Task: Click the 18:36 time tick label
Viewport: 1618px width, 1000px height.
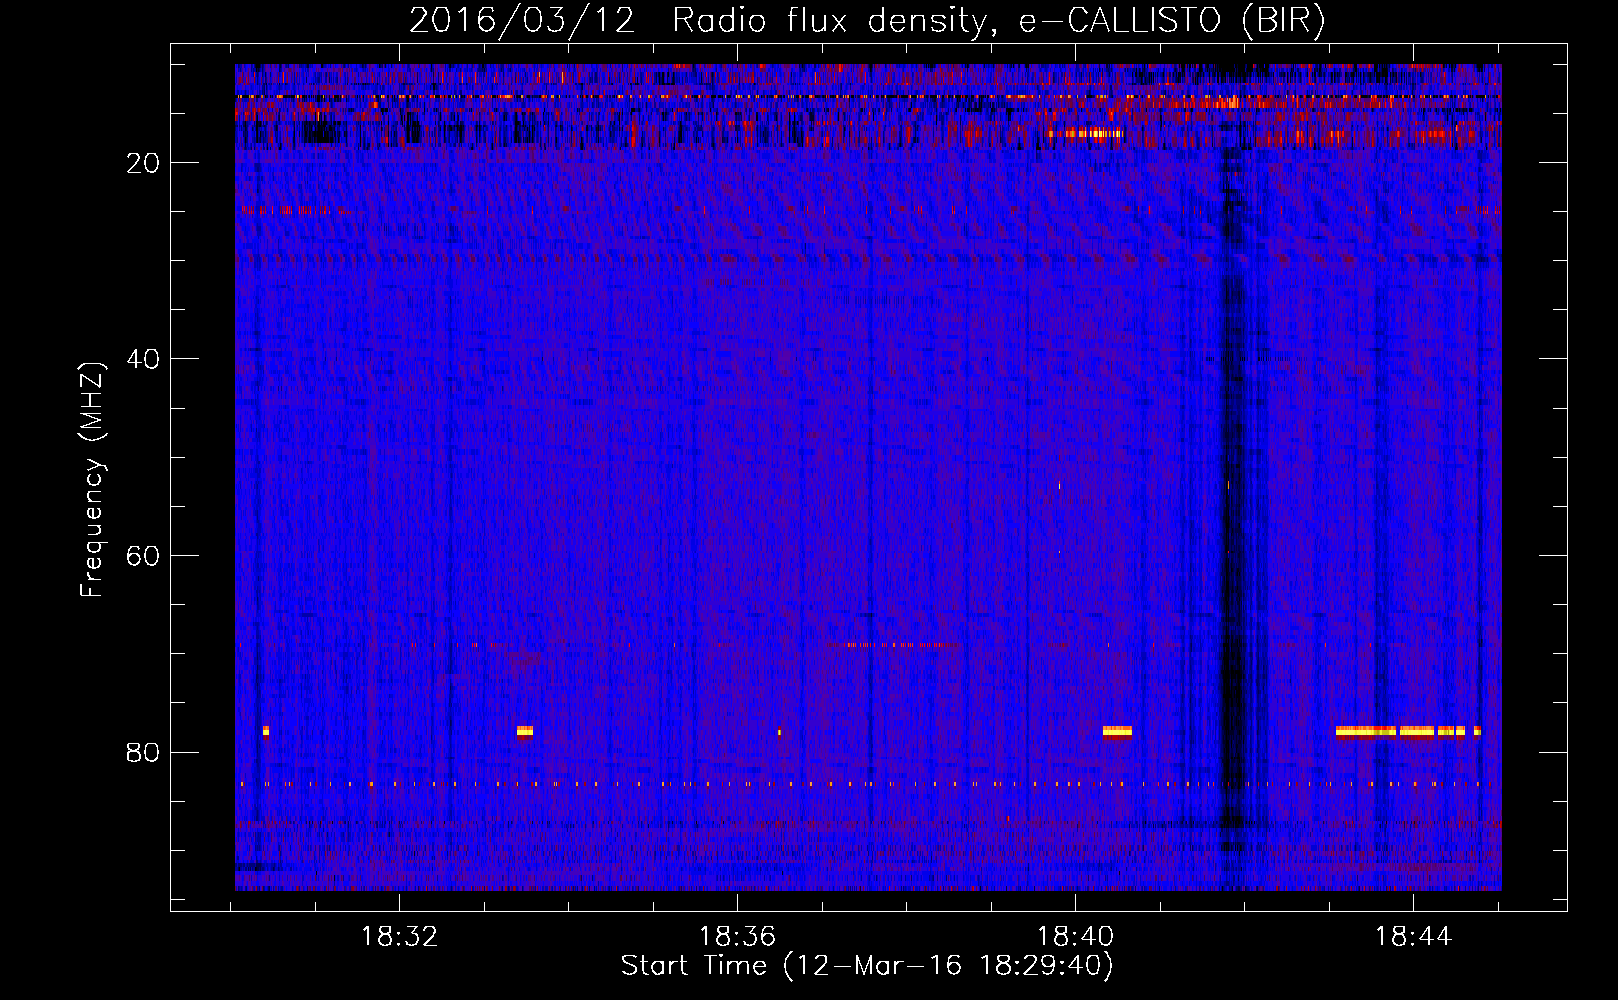Action: tap(737, 937)
